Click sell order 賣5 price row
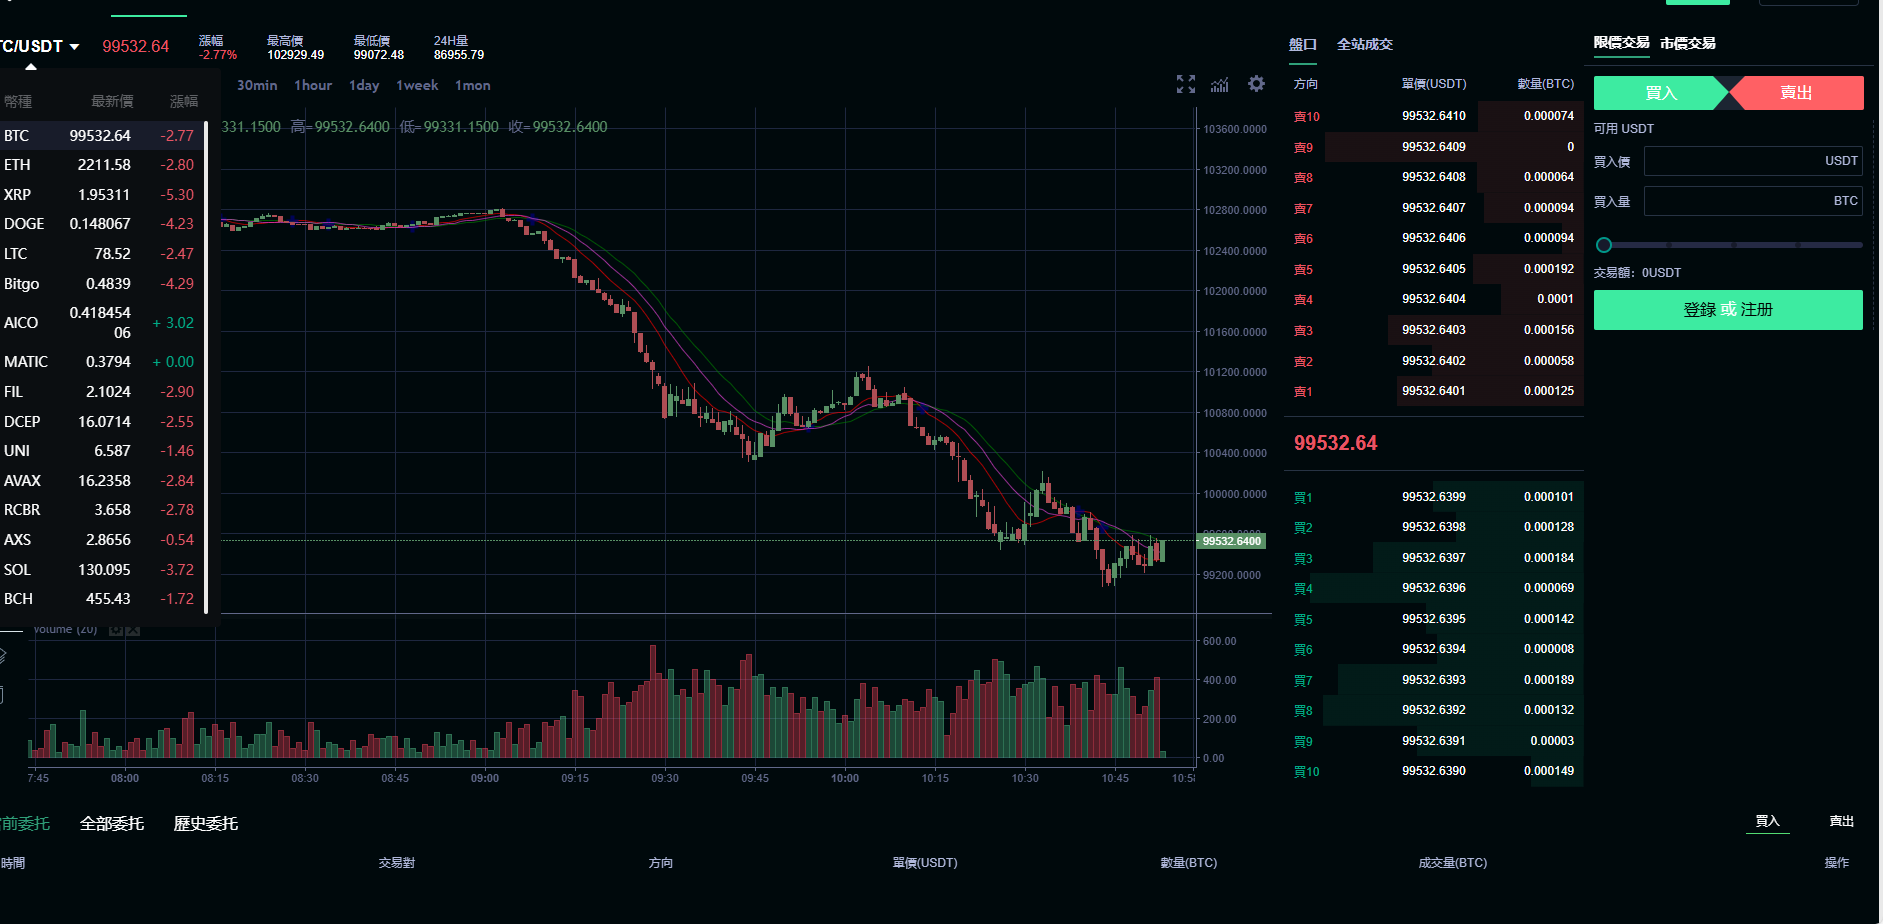The width and height of the screenshot is (1883, 924). (x=1433, y=269)
